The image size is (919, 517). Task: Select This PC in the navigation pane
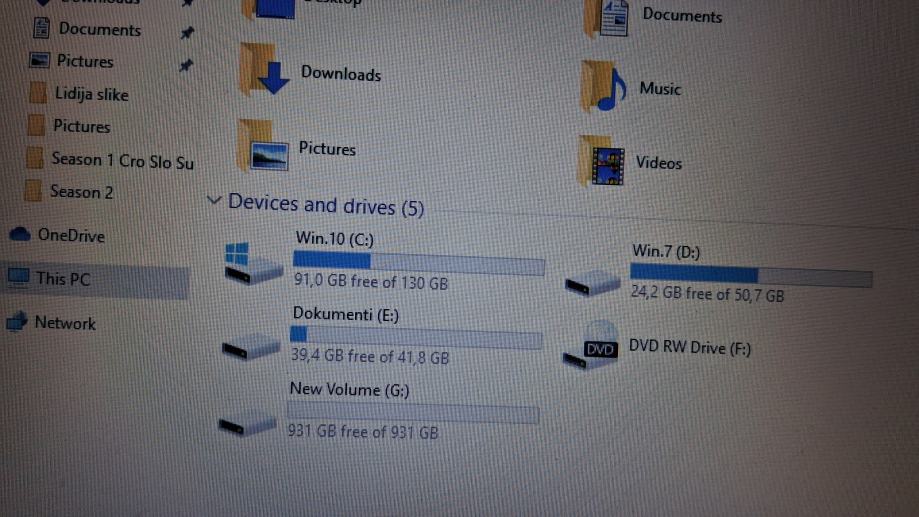[63, 278]
